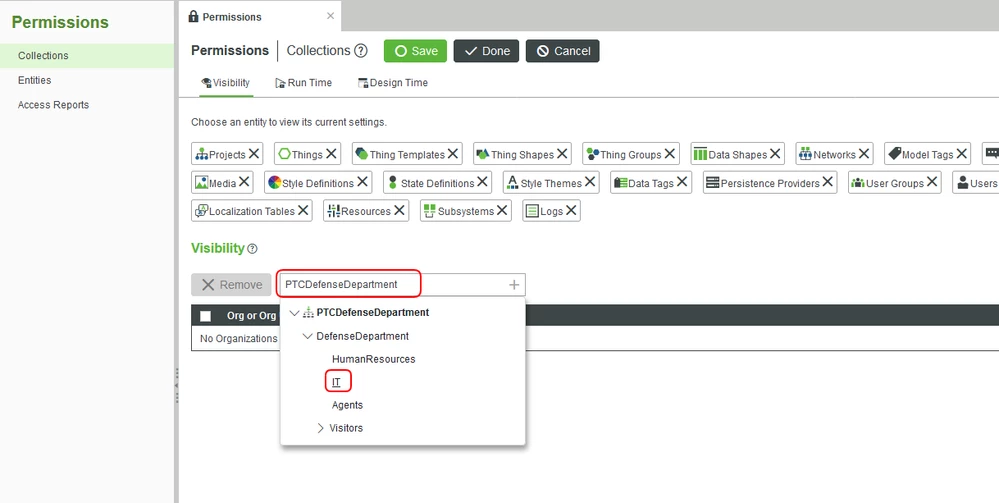Click the Cancel button
Screen dimensions: 999x503
point(563,51)
